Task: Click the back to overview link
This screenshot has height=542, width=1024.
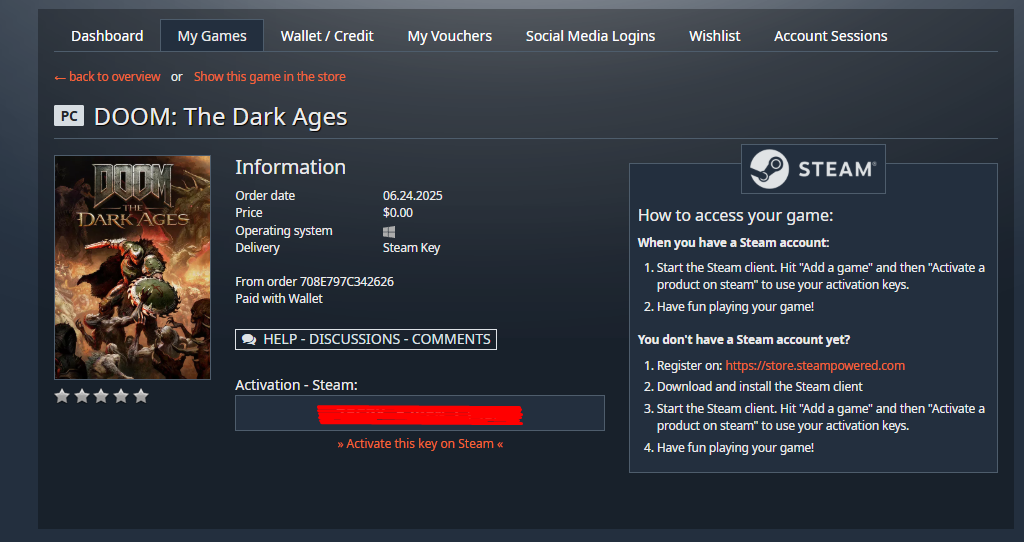Action: click(107, 76)
